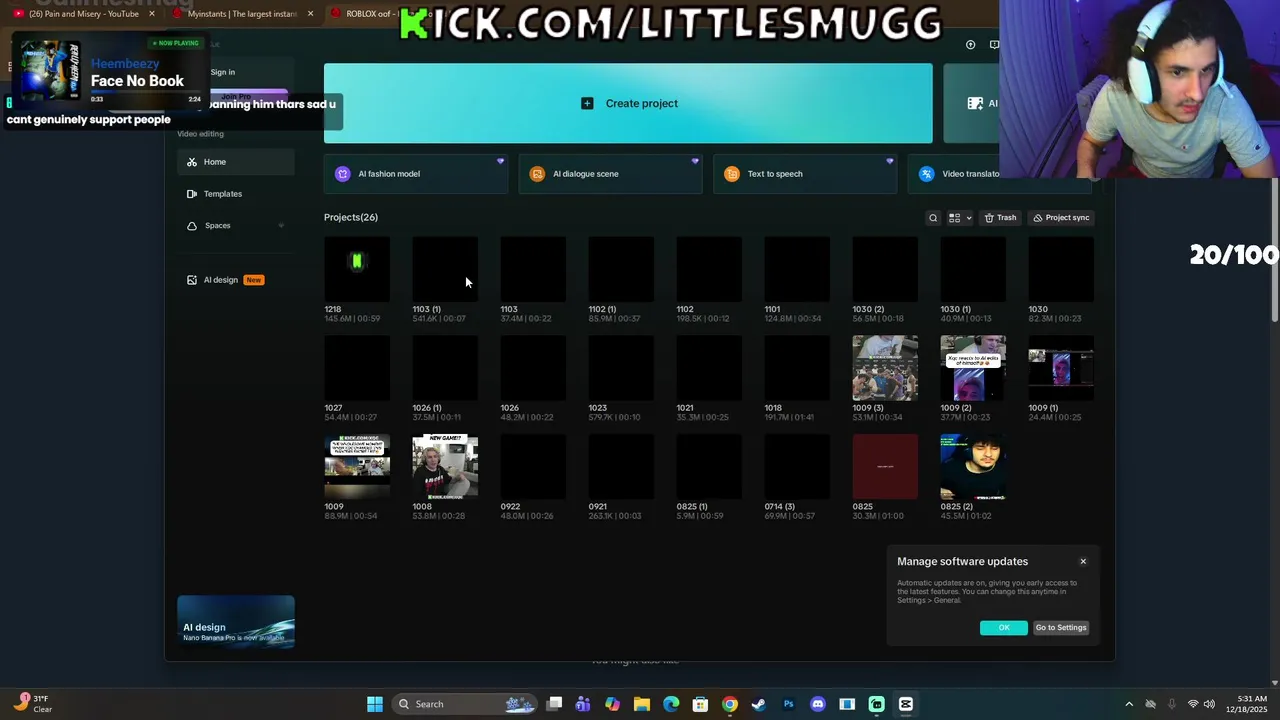Open Discord from the taskbar
Screen dimensions: 1280x720
click(818, 704)
